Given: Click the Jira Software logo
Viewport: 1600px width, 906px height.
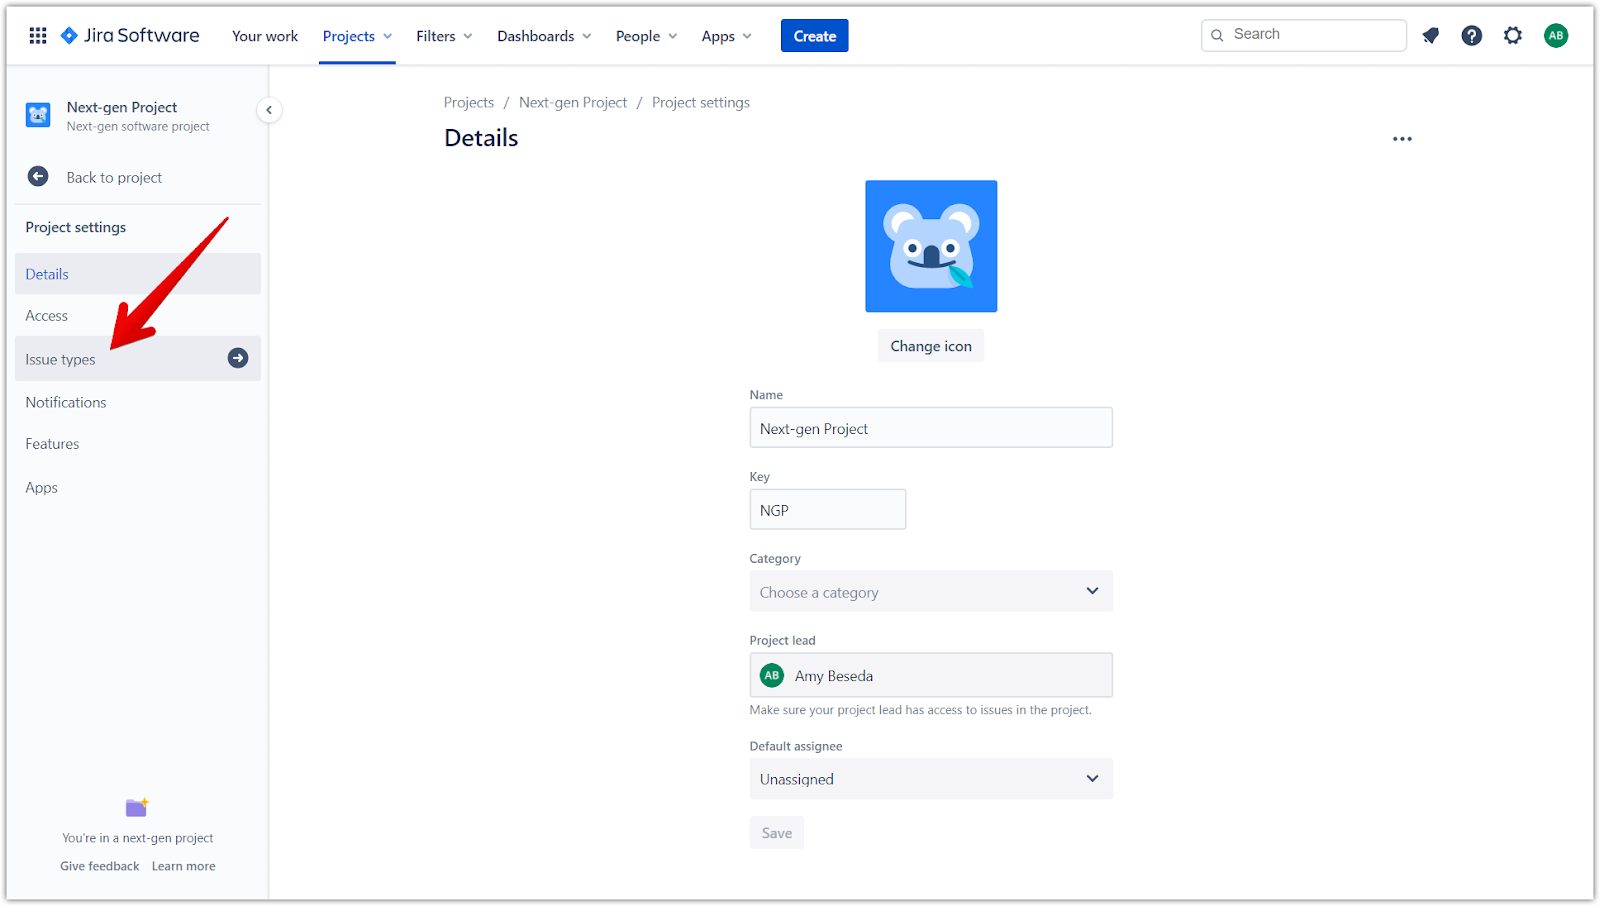Looking at the screenshot, I should point(130,36).
